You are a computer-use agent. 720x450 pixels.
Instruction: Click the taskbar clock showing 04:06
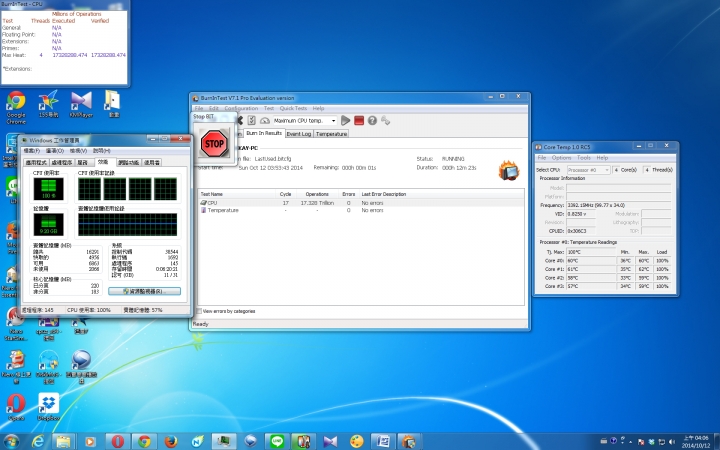point(695,442)
